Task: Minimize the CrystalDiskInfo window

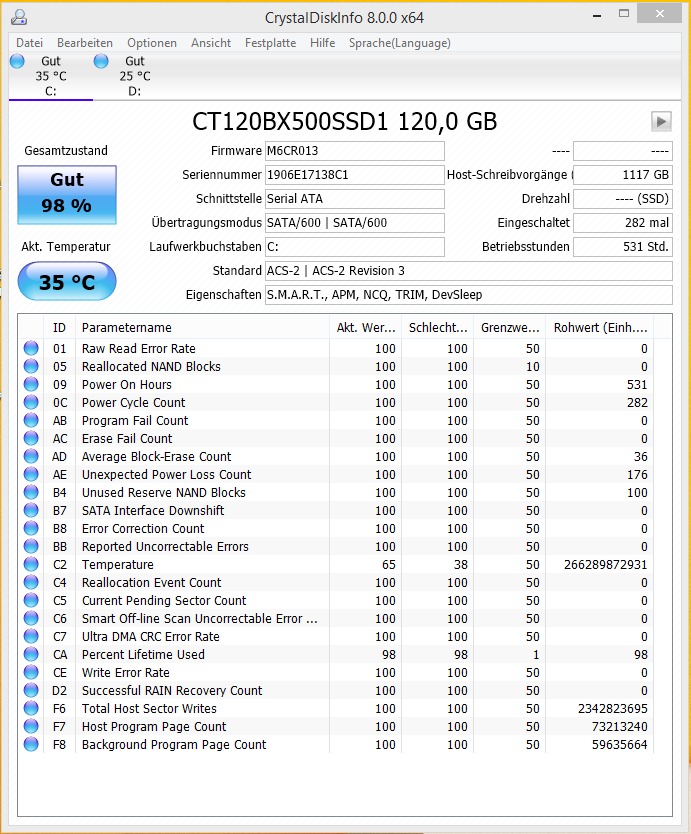Action: pos(597,16)
